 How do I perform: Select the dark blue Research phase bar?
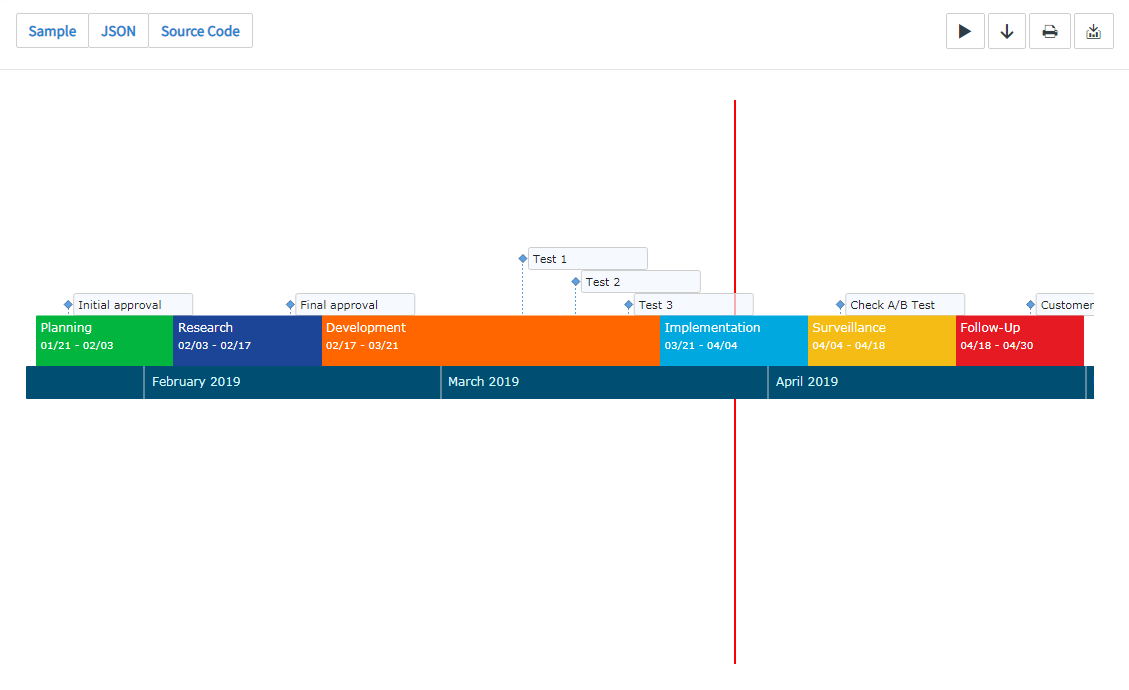pyautogui.click(x=247, y=340)
